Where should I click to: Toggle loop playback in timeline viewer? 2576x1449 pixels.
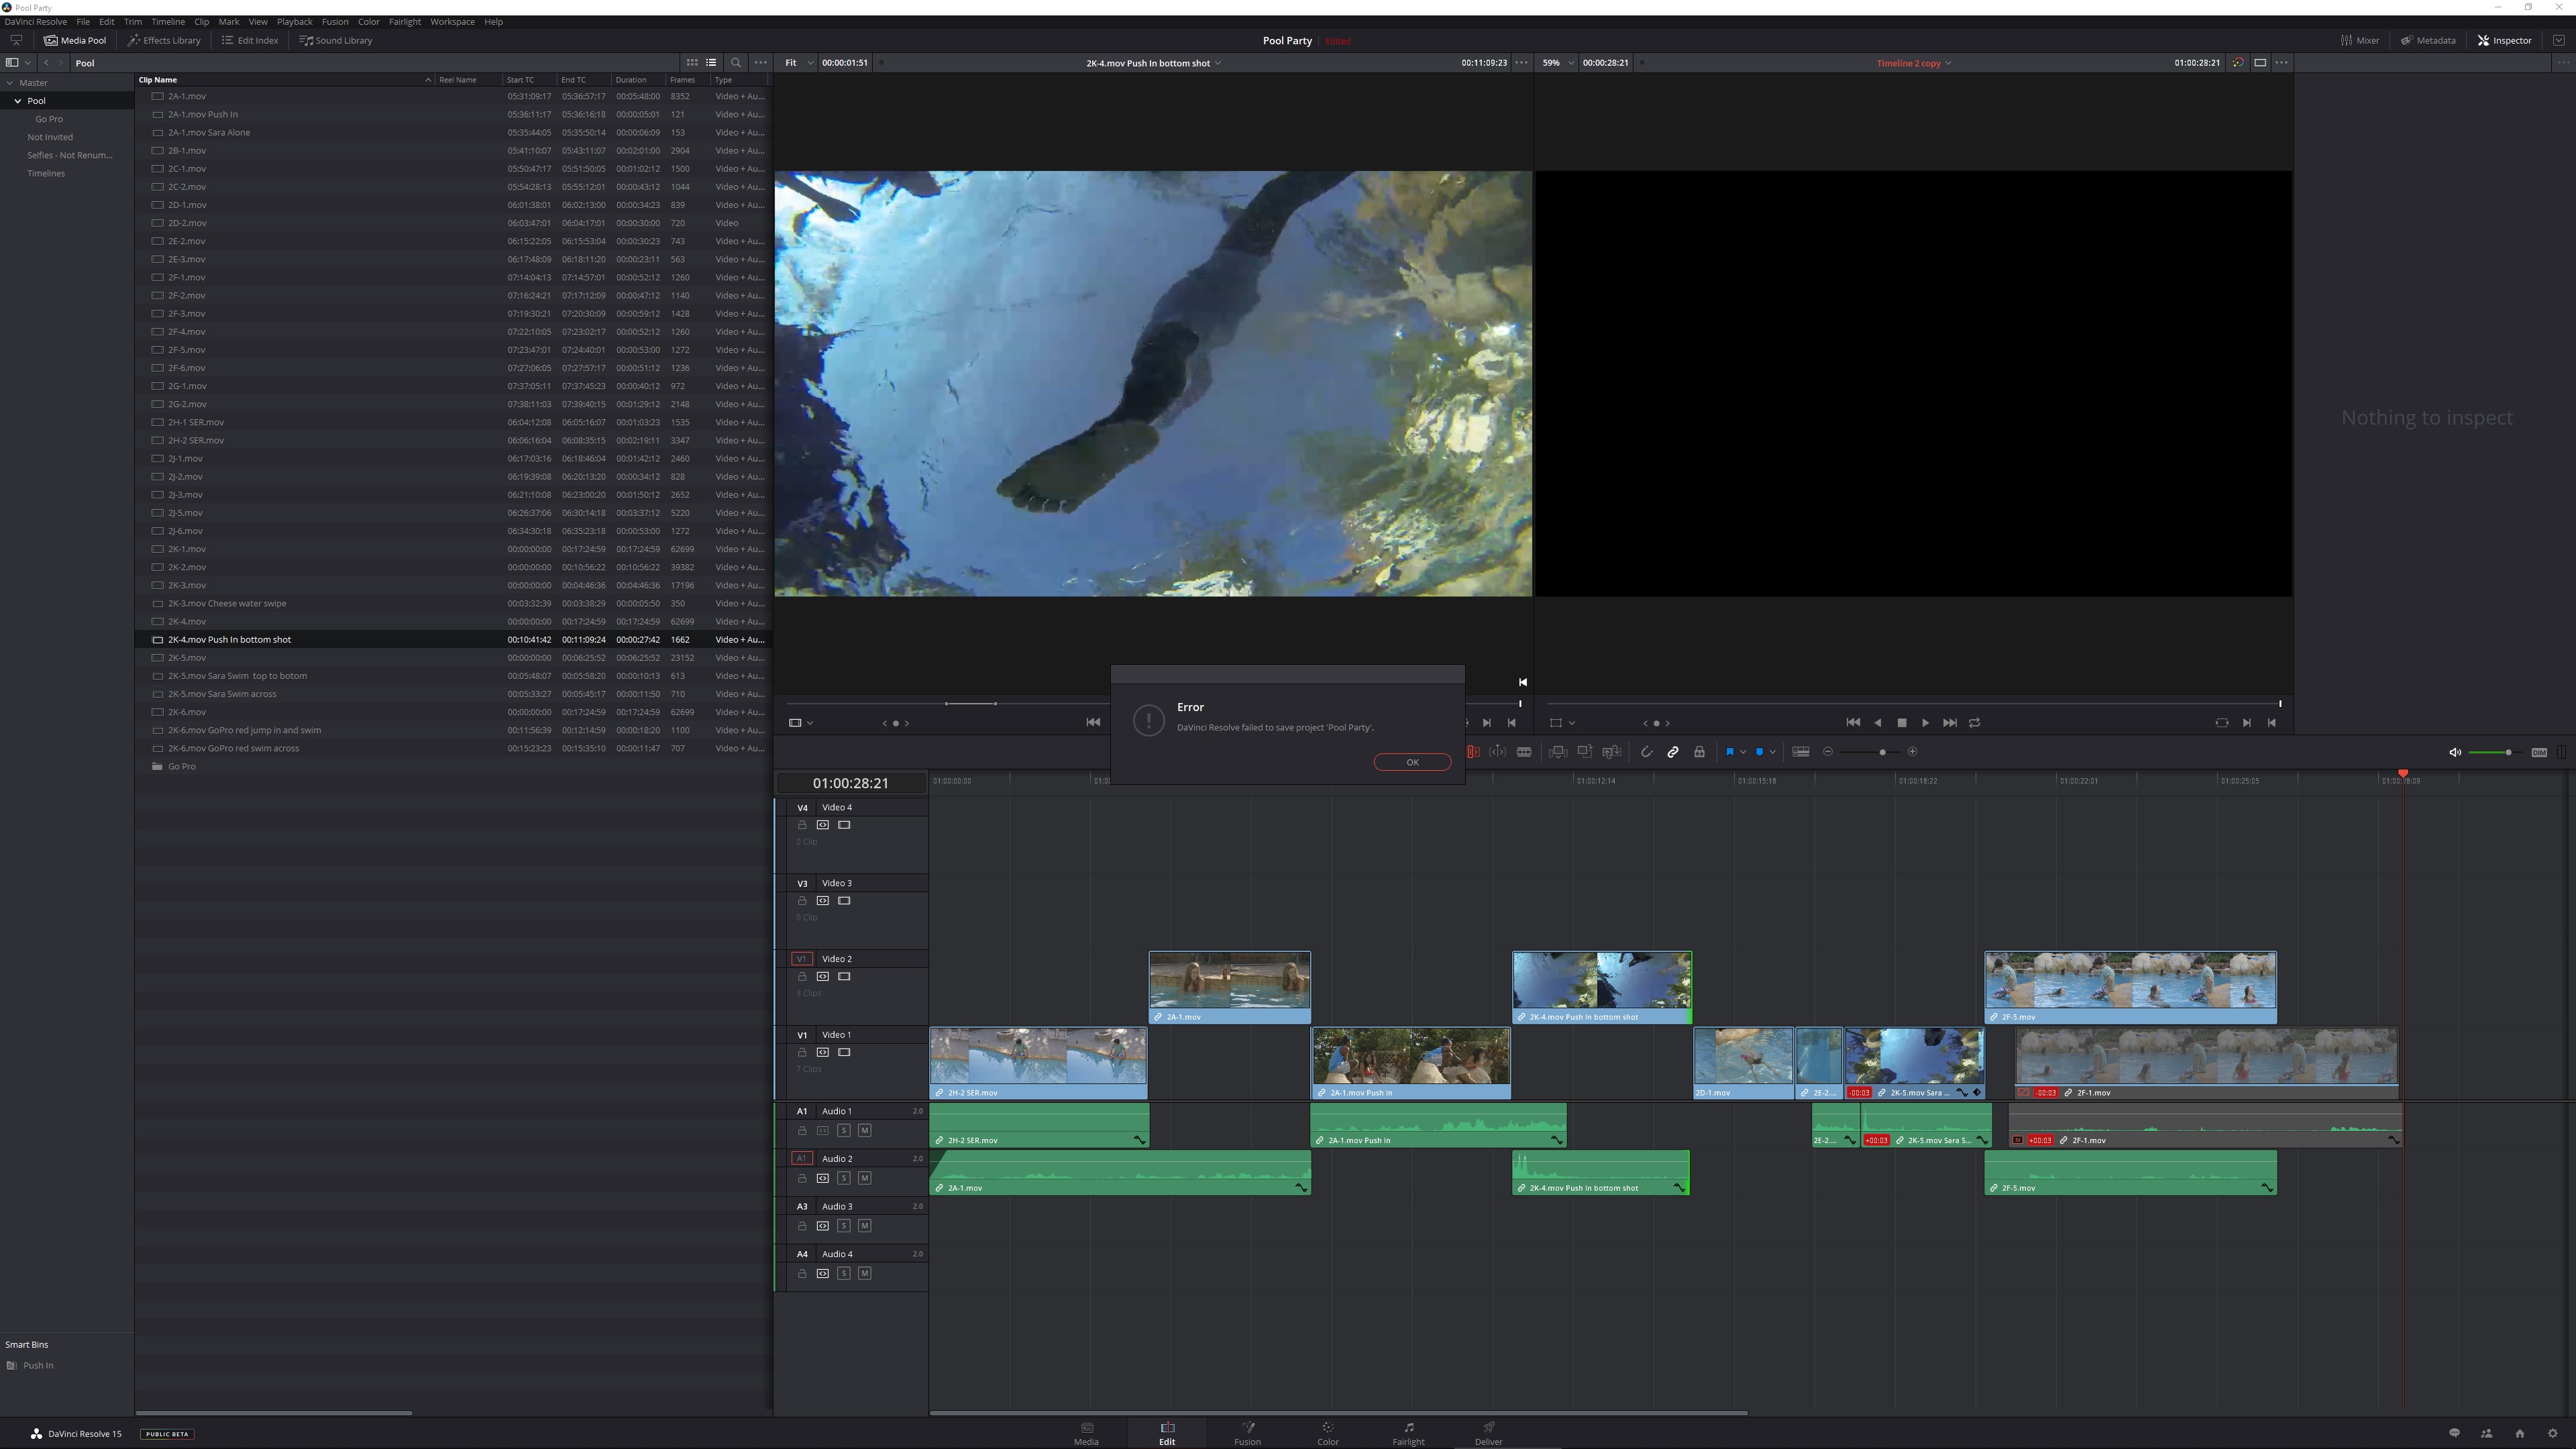point(1975,723)
